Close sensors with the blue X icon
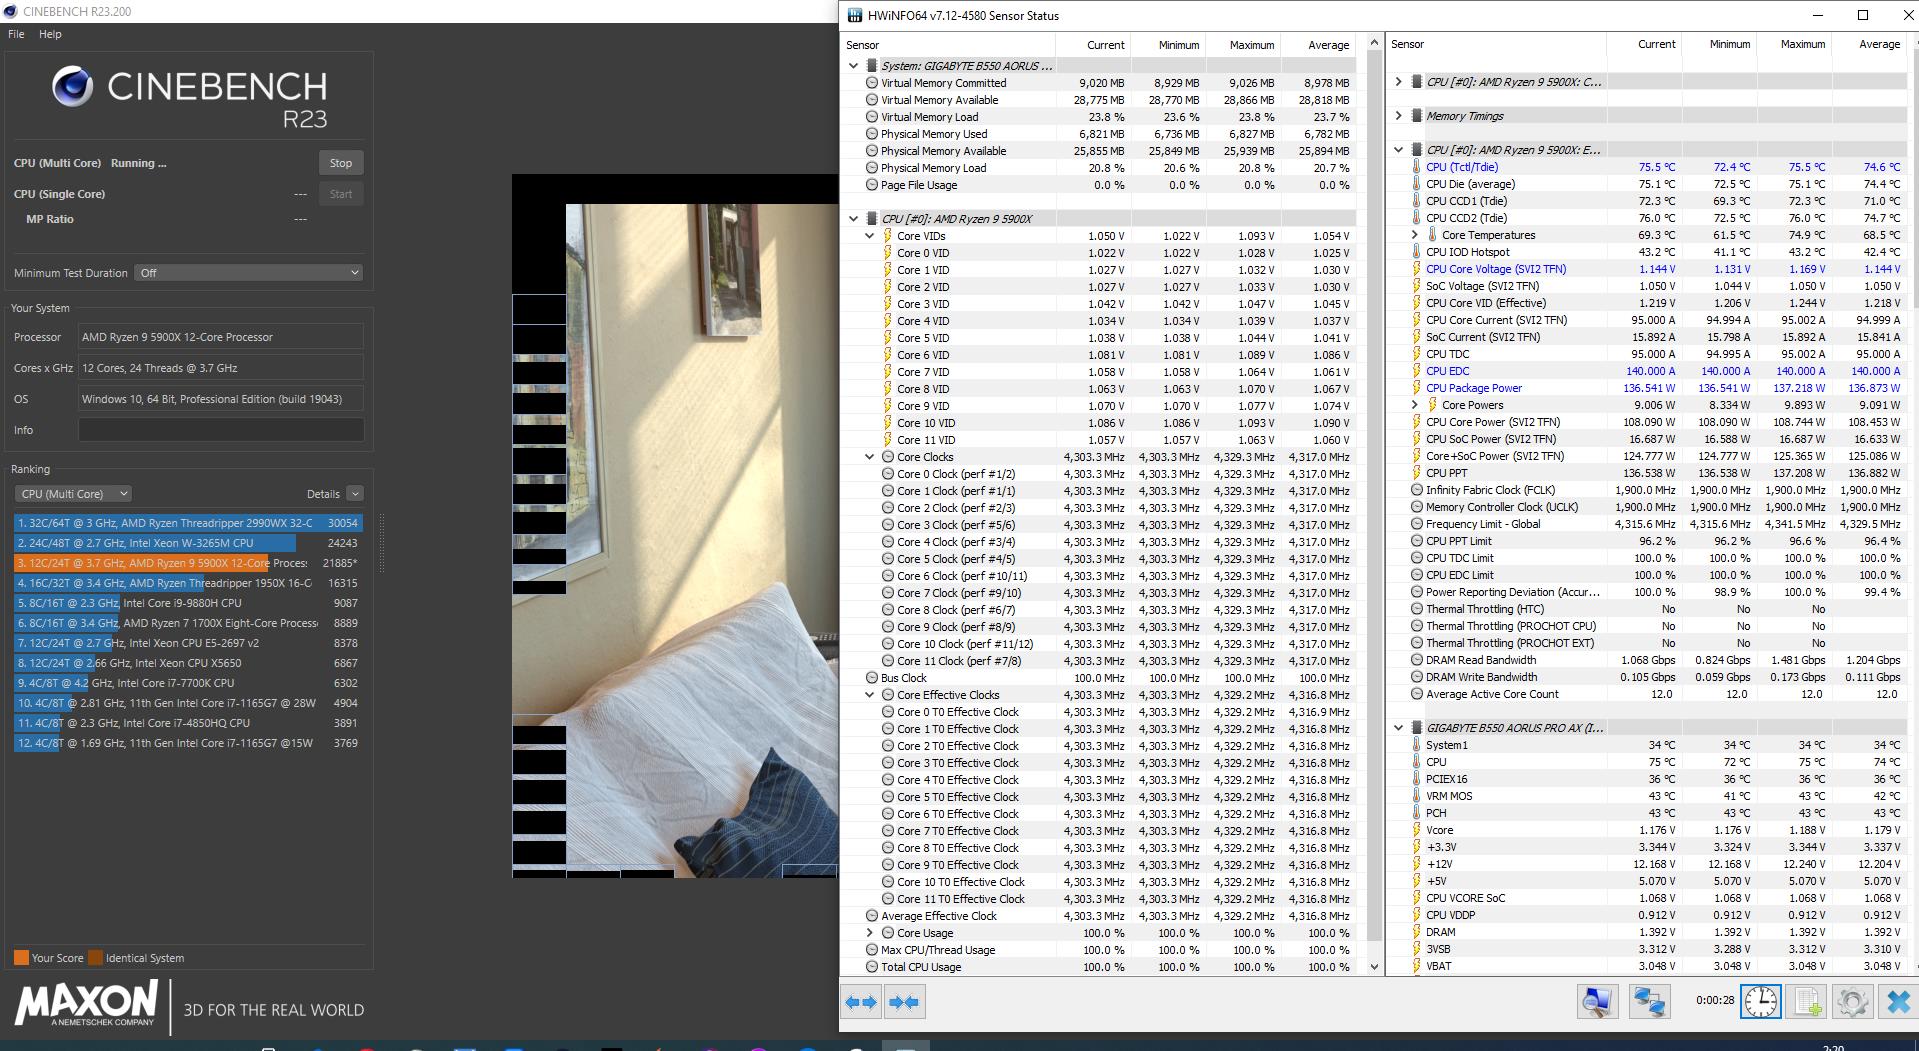 pos(1898,1002)
